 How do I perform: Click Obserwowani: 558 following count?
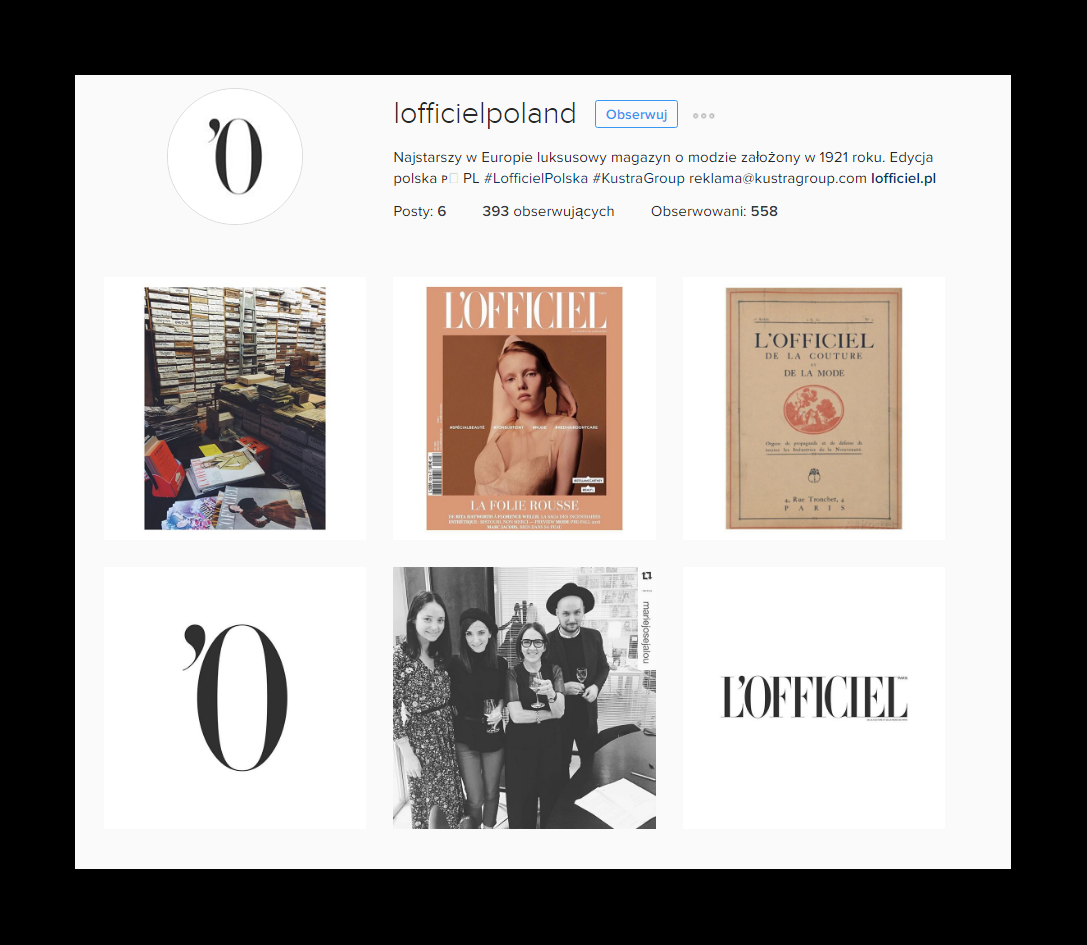click(714, 211)
